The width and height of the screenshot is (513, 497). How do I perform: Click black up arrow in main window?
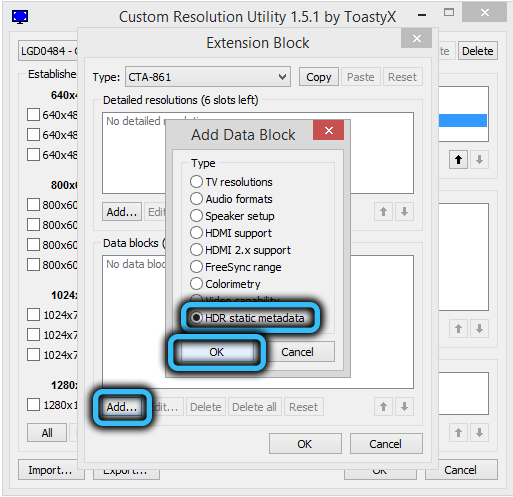[458, 160]
